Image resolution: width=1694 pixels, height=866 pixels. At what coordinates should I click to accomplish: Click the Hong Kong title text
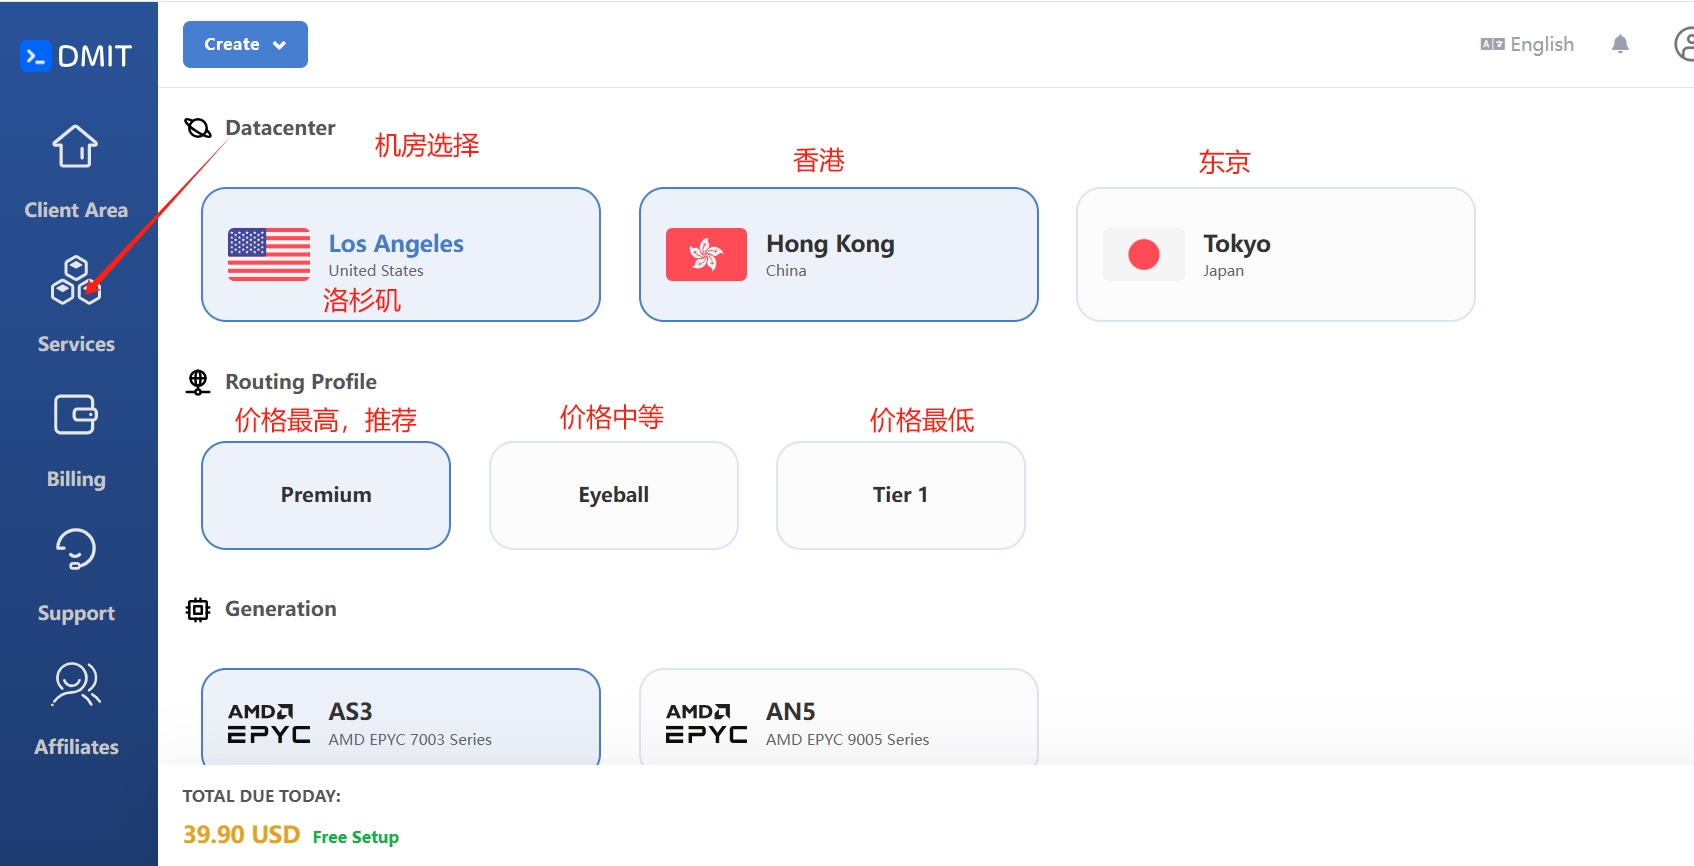point(830,244)
